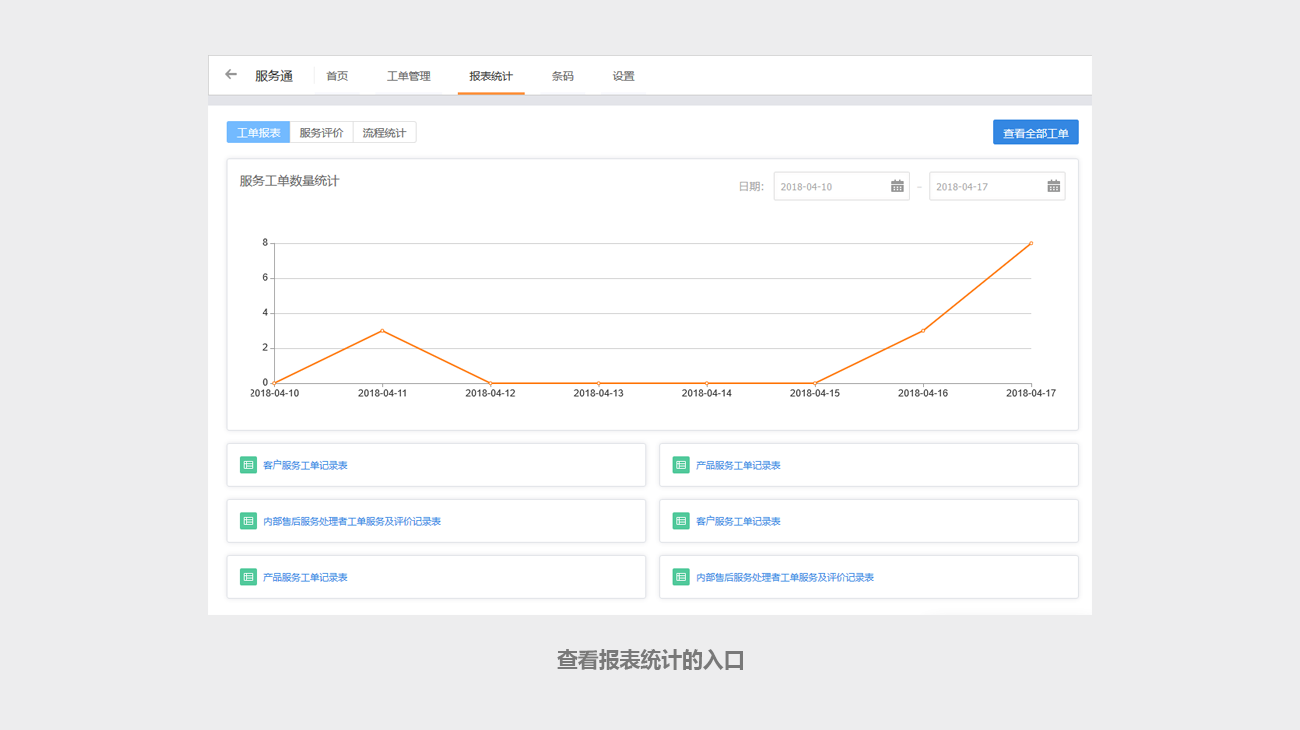
Task: Click the chart data point for 2018-04-16
Action: point(923,330)
